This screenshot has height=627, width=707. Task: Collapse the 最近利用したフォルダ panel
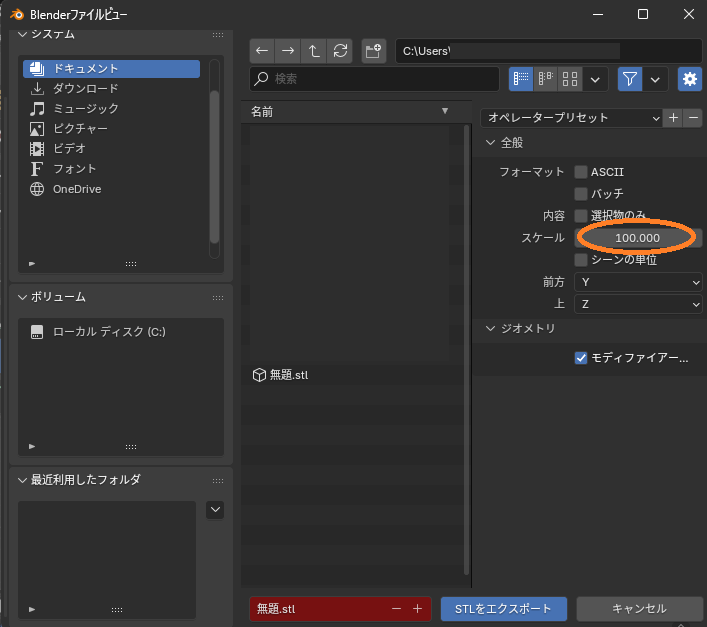(22, 481)
